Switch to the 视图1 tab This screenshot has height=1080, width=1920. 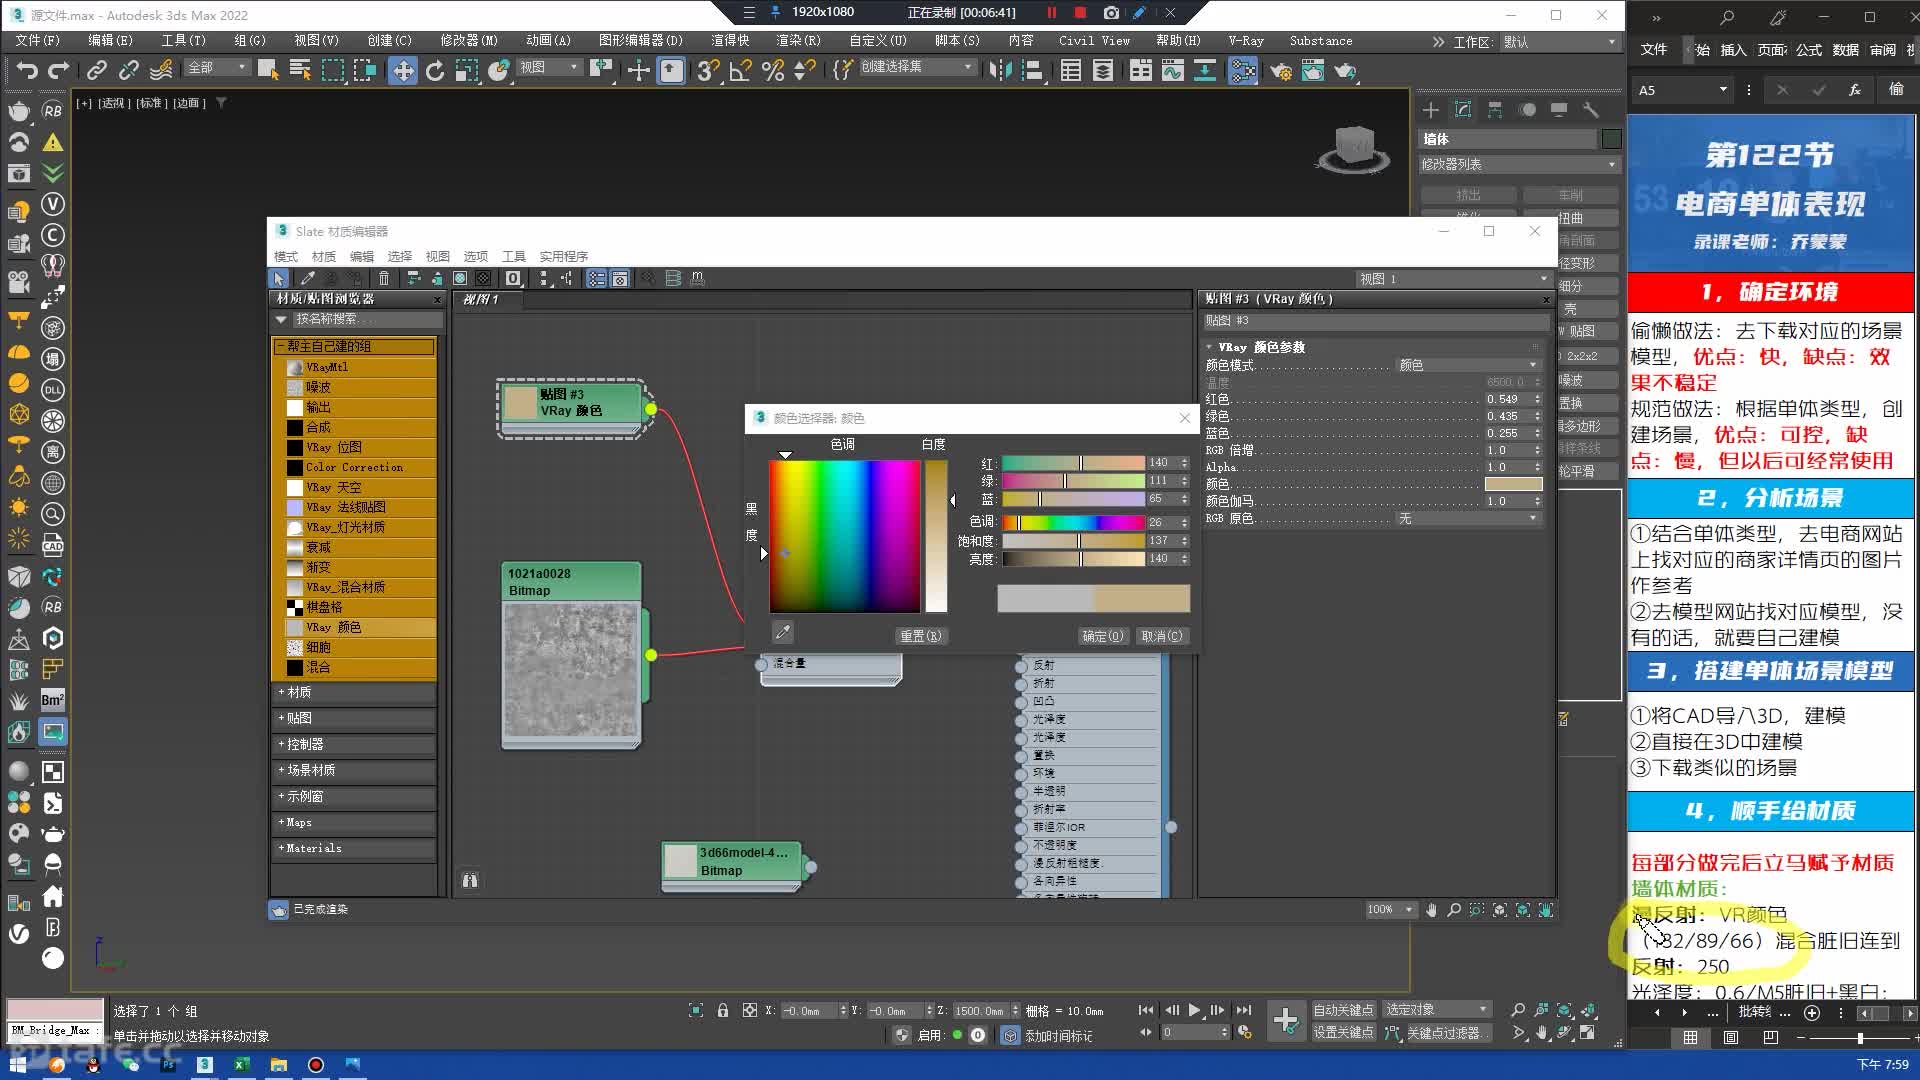481,299
